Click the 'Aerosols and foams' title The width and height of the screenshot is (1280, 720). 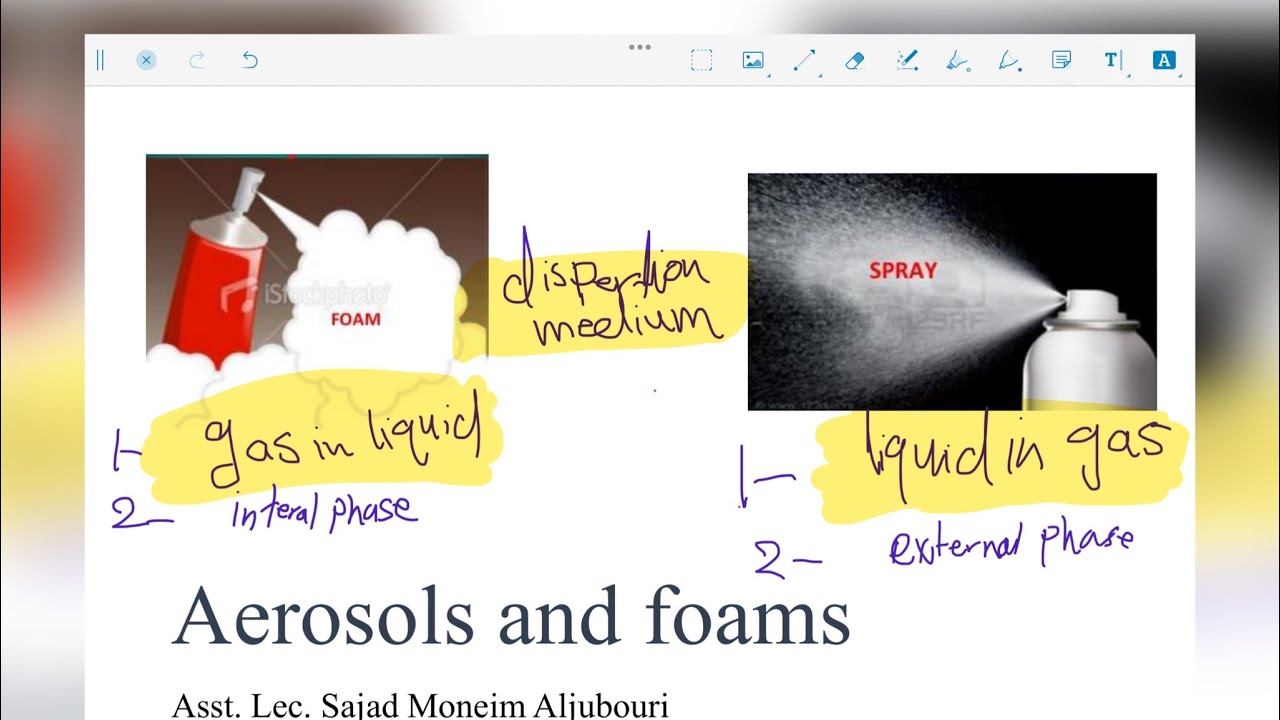tap(511, 615)
